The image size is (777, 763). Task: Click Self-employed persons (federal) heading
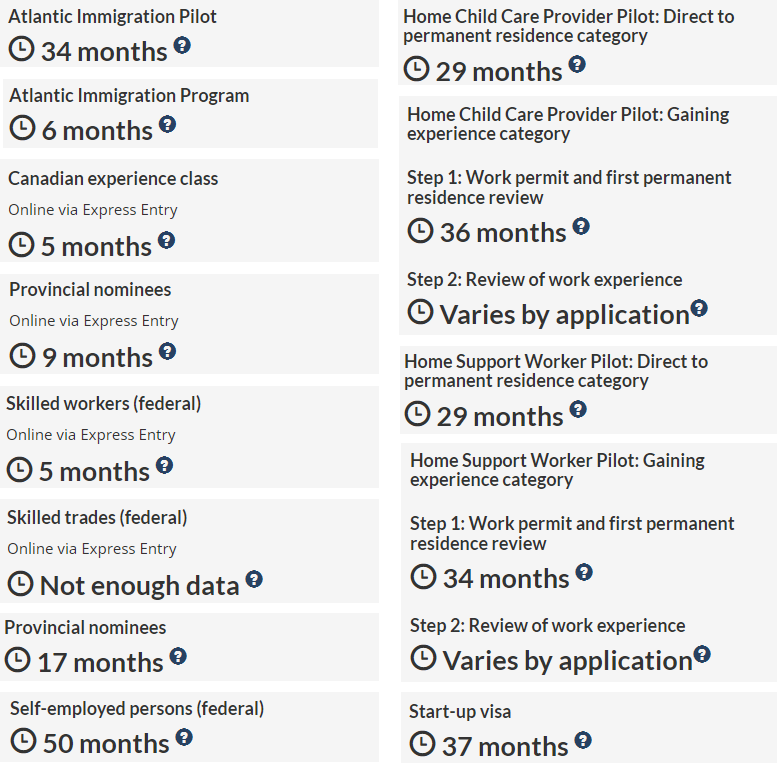tap(137, 709)
